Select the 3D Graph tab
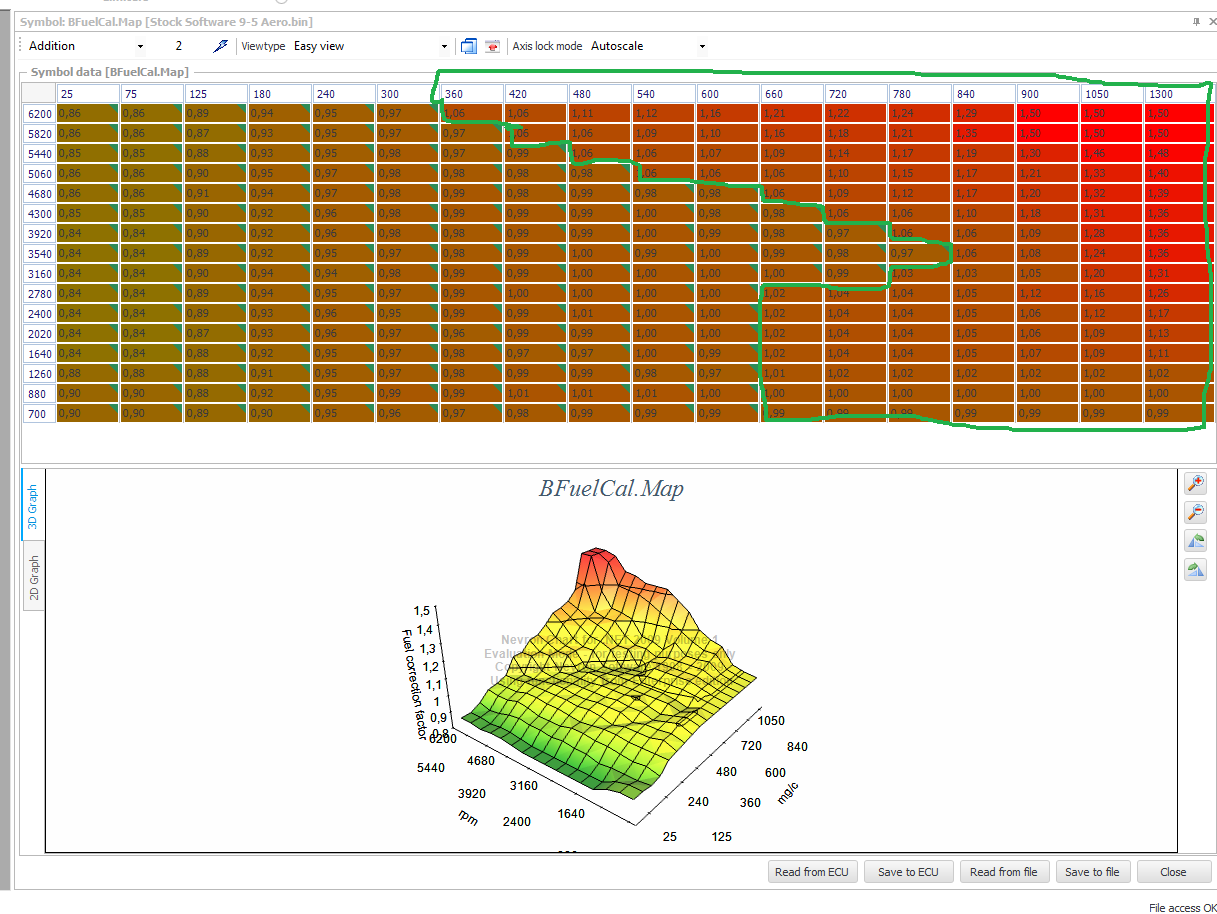The width and height of the screenshot is (1217, 914). coord(33,507)
